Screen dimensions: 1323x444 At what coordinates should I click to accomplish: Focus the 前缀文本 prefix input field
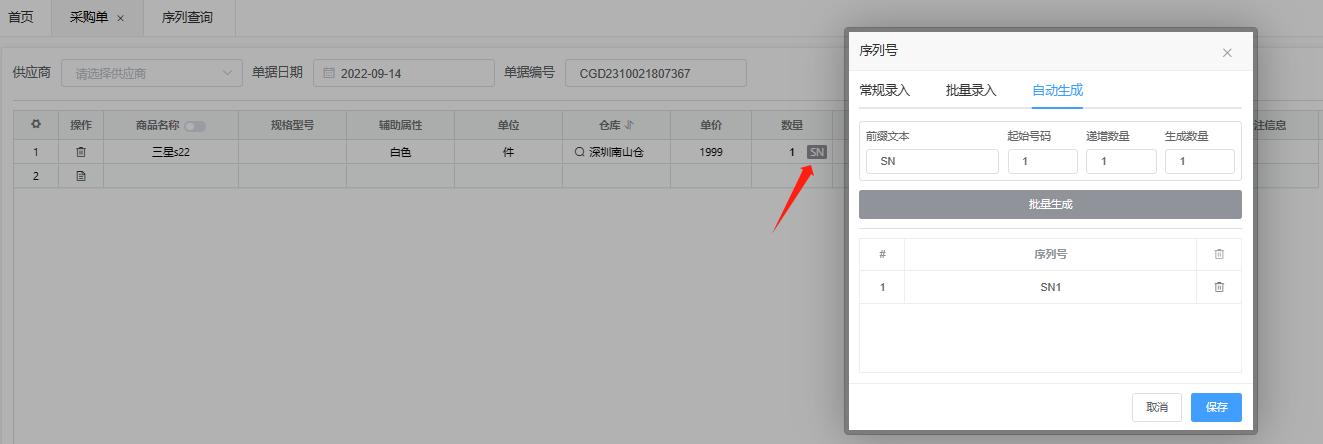coord(932,162)
